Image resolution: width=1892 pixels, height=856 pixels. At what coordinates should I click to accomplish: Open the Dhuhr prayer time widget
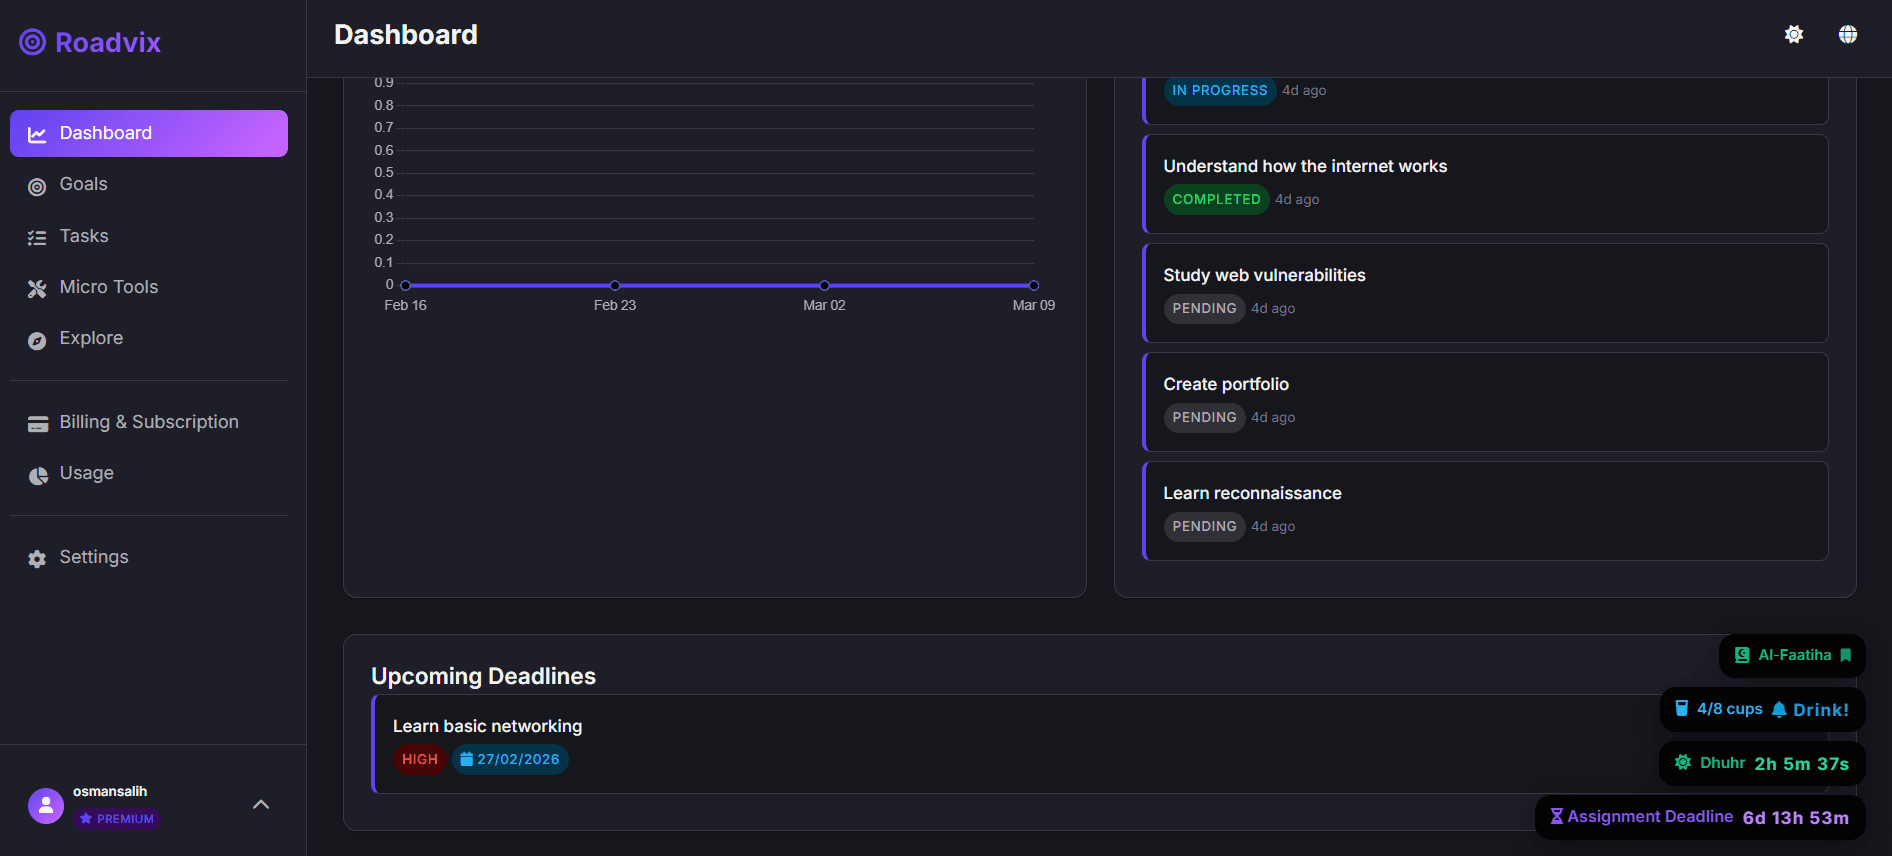(x=1762, y=763)
